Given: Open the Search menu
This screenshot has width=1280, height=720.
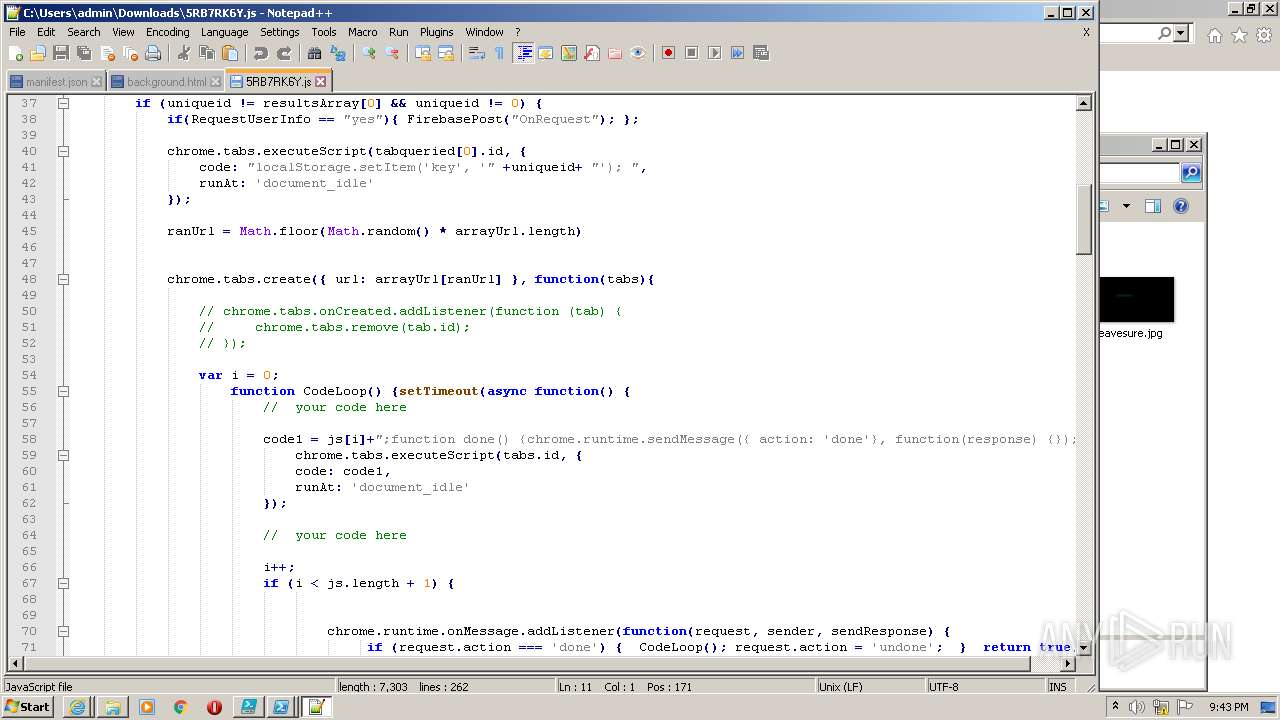Looking at the screenshot, I should (84, 32).
